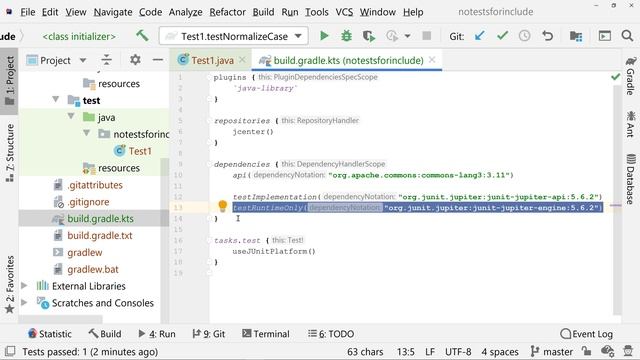Click the Run Anything window icon
This screenshot has height=360, width=640.
604,36
